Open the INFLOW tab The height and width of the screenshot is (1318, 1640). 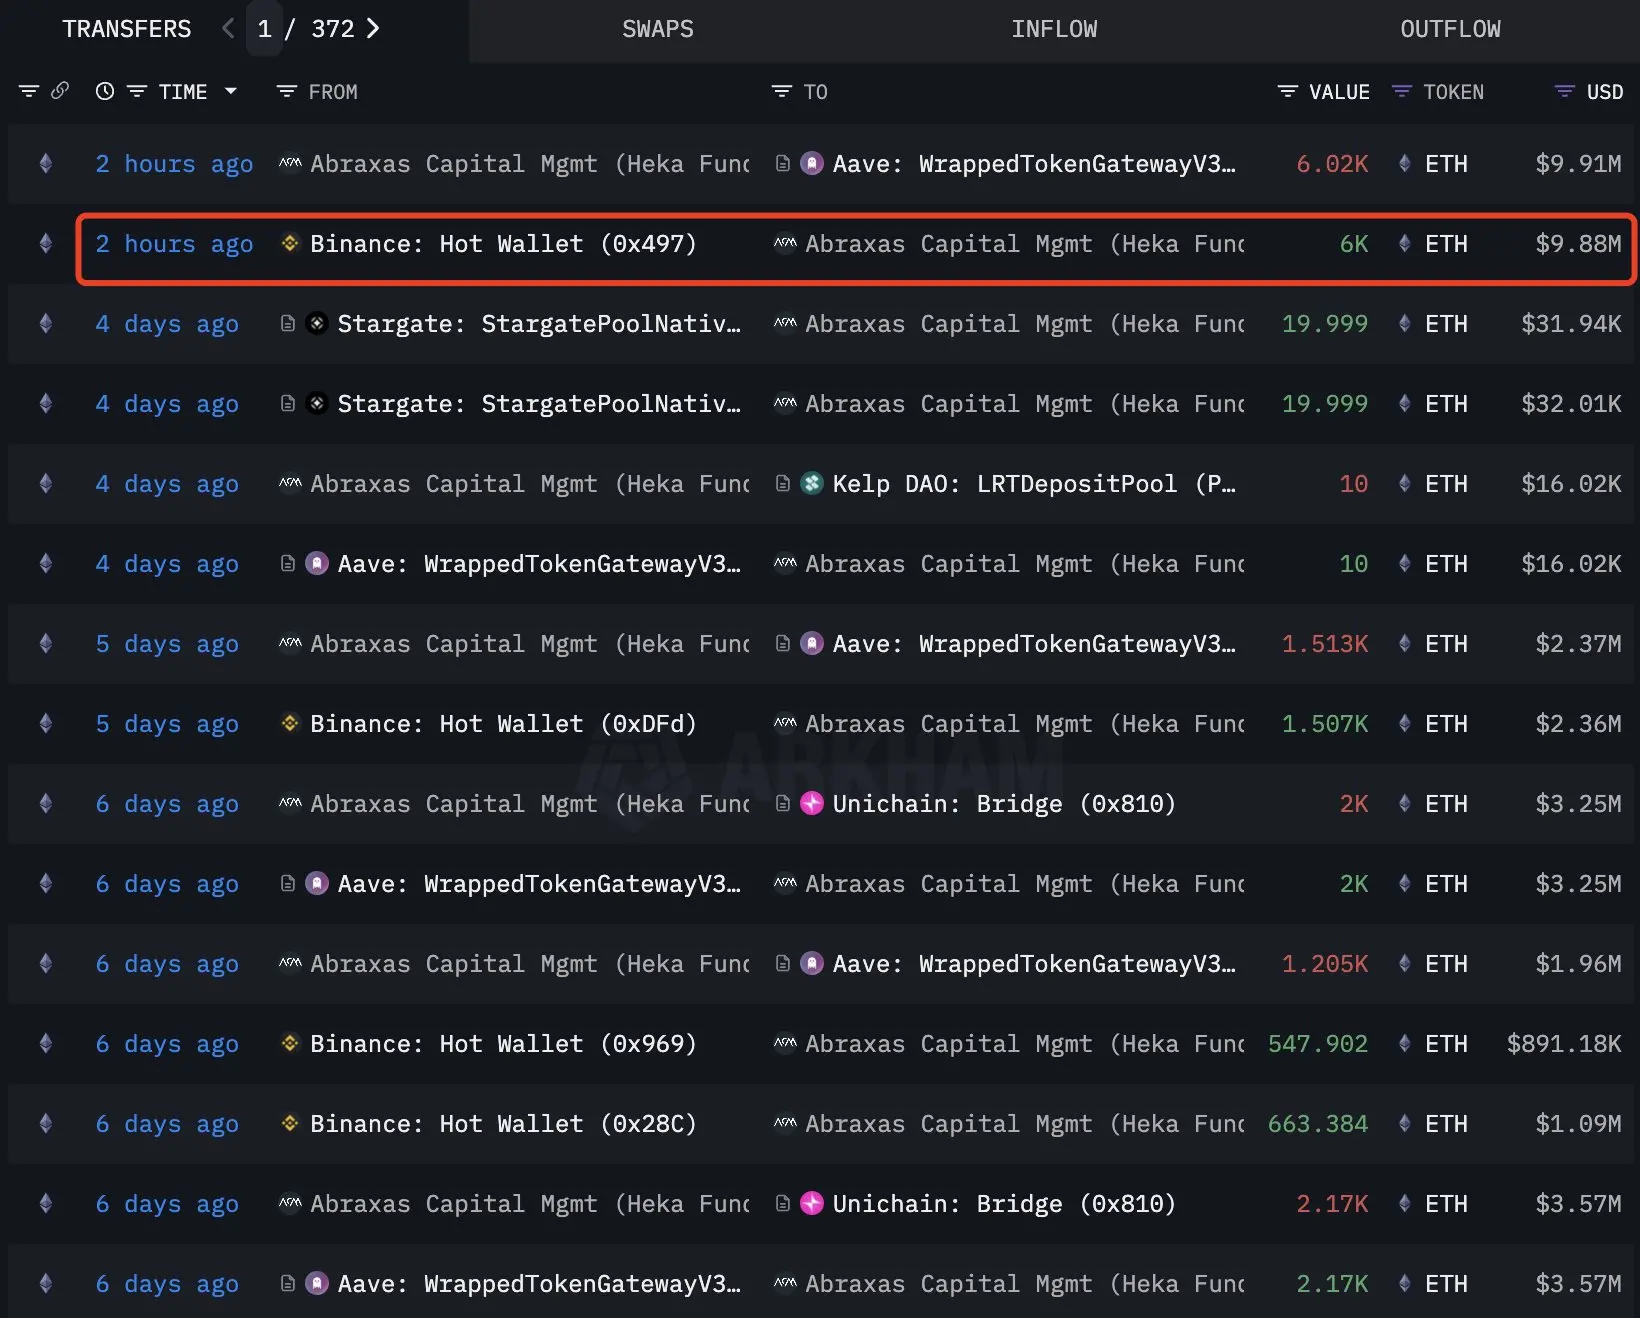tap(1054, 29)
